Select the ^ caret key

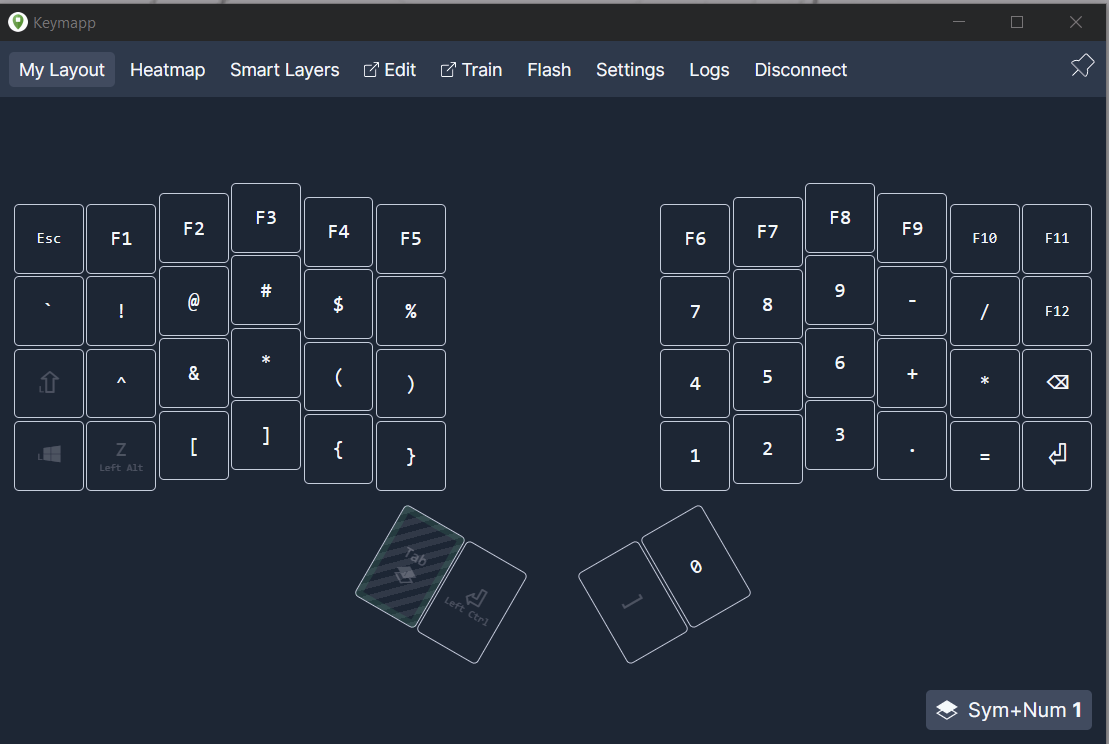tap(121, 383)
